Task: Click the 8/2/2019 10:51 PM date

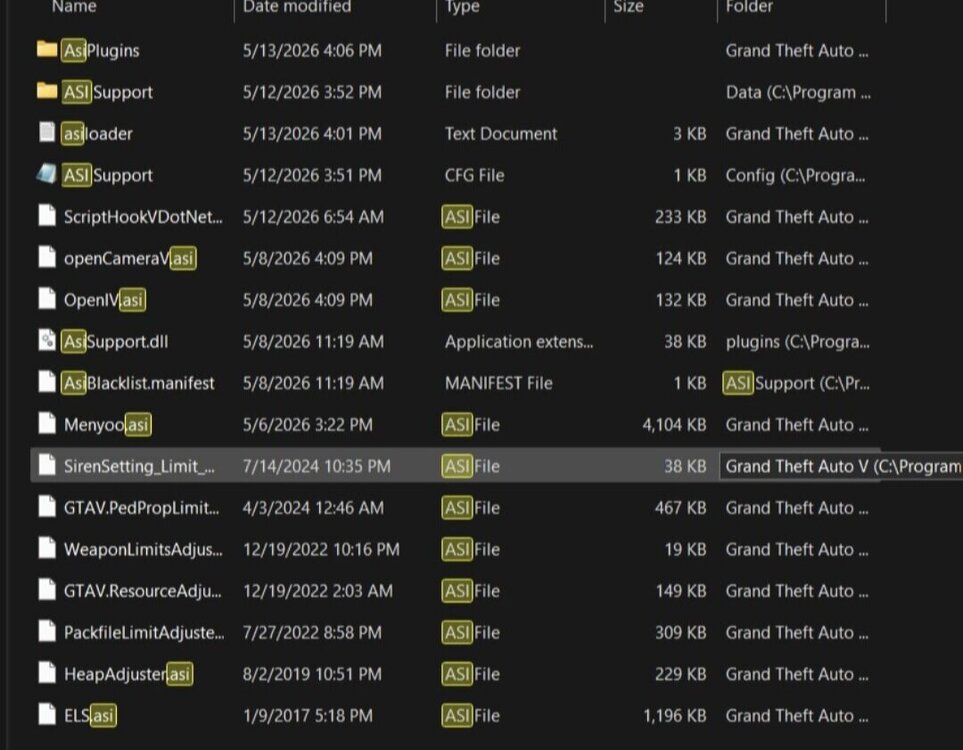Action: click(x=312, y=674)
